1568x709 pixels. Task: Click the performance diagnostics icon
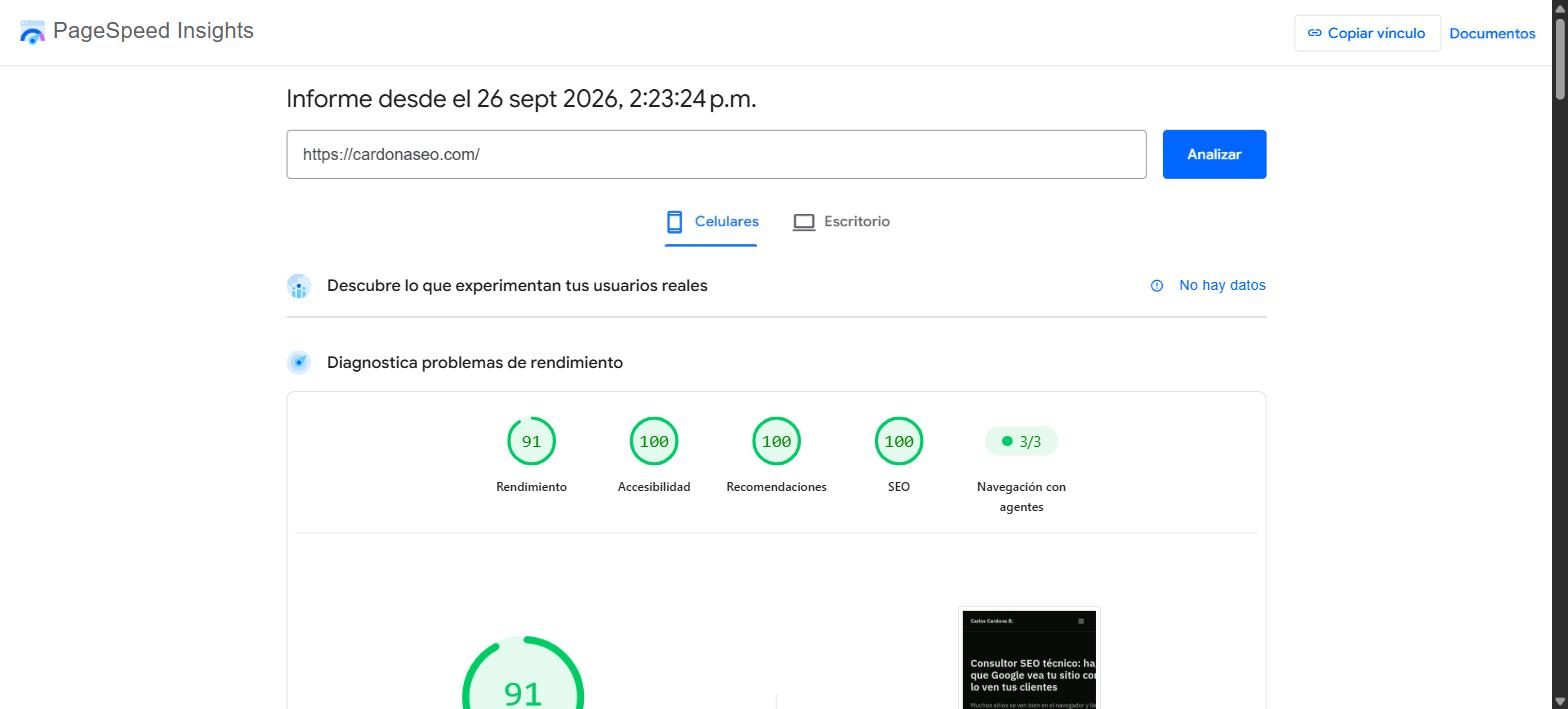[x=299, y=362]
